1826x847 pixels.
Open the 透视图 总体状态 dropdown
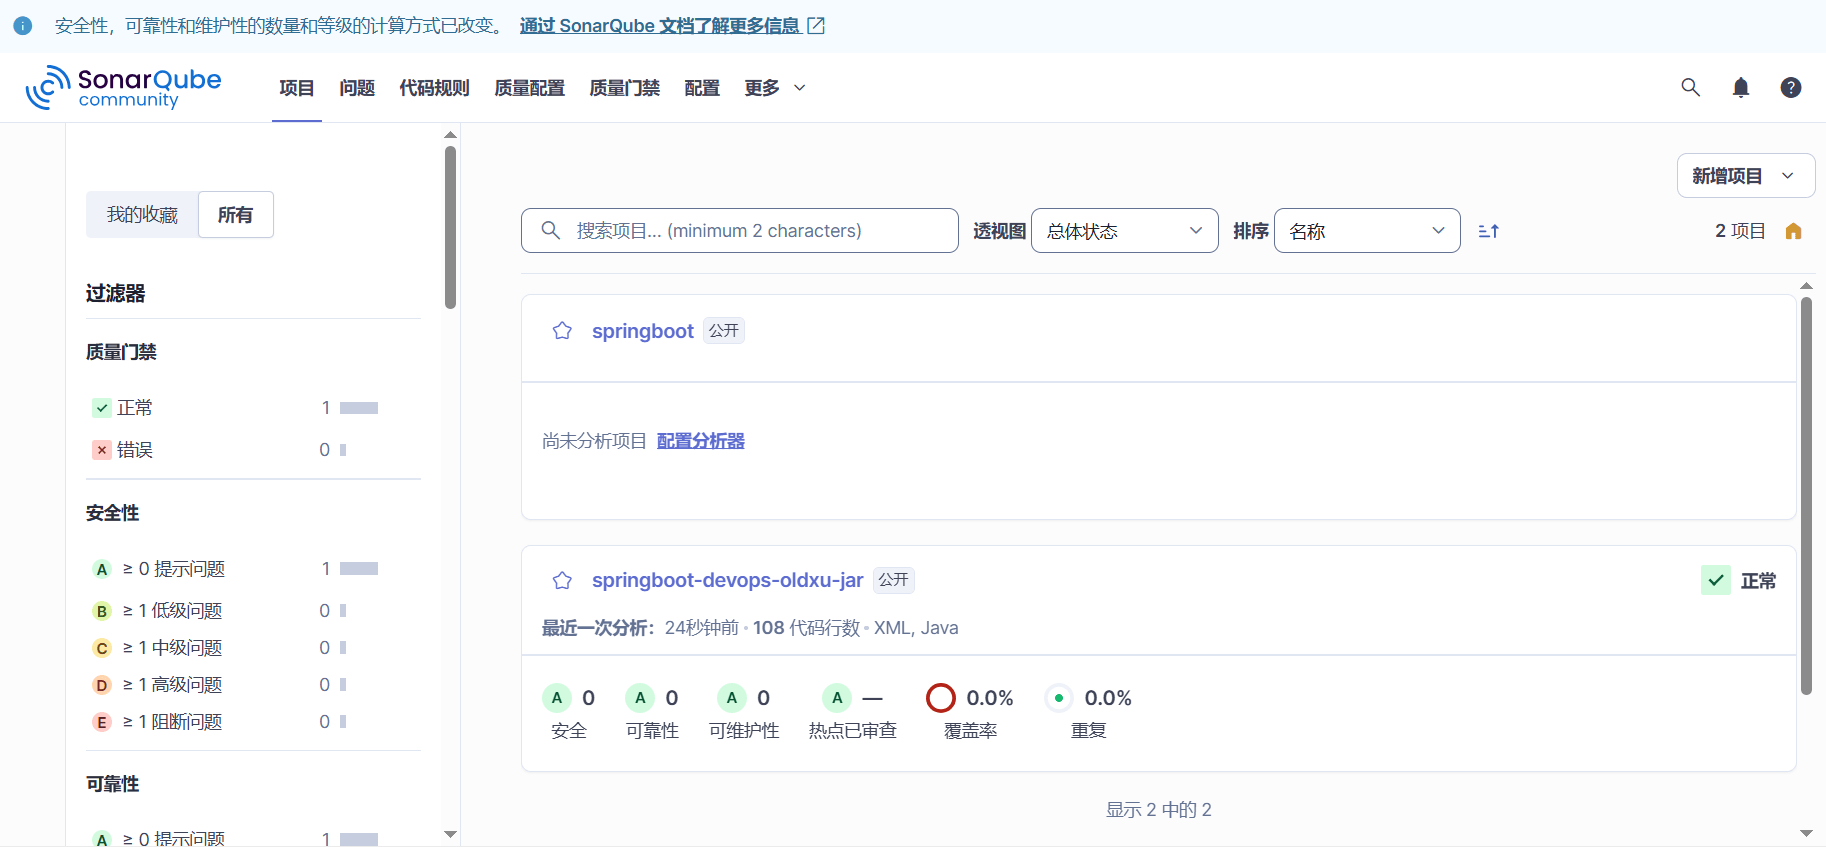pos(1124,231)
